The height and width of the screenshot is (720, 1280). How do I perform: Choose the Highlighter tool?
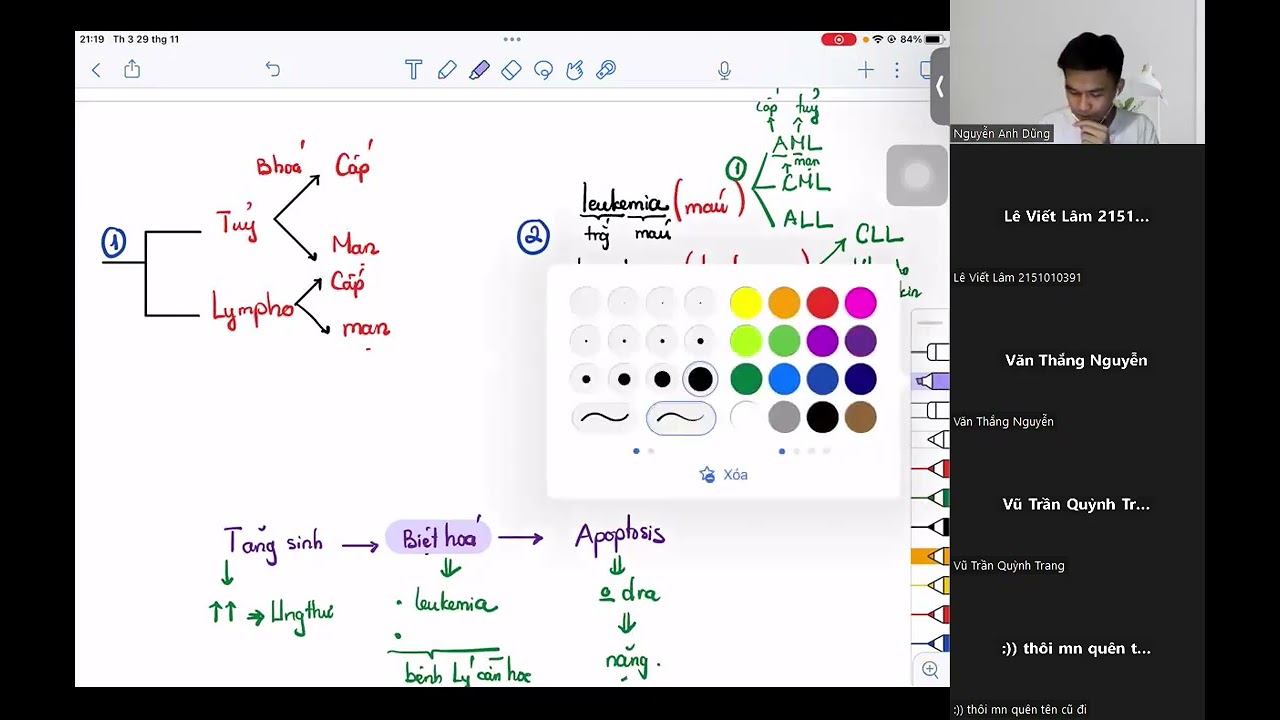tap(479, 70)
